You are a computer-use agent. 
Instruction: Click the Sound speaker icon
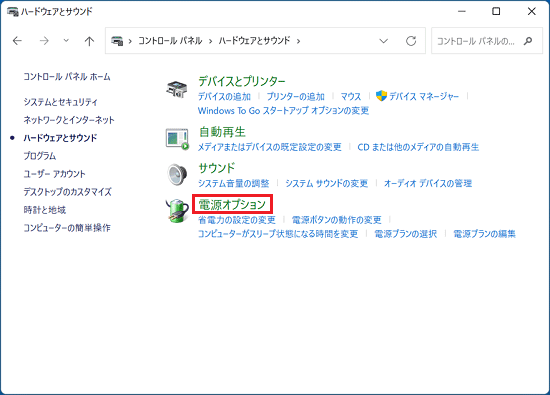tap(177, 174)
